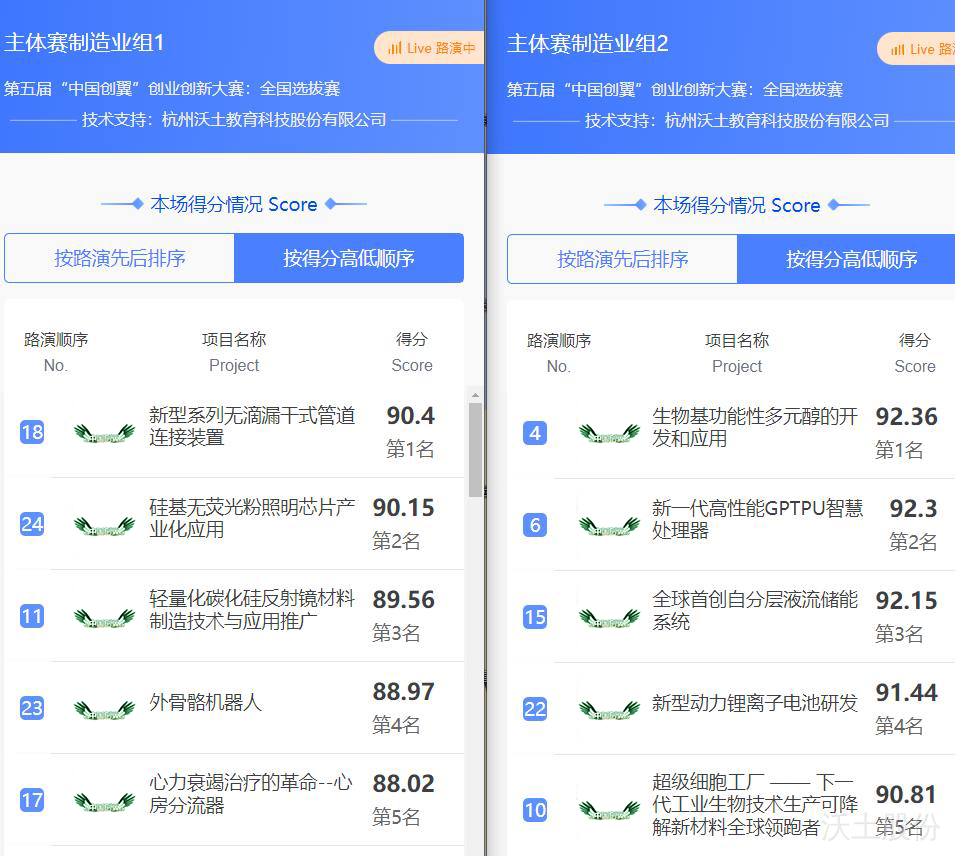Open project 硅基无荧光粉照明芯片产业化应用
This screenshot has width=955, height=856.
(x=251, y=518)
